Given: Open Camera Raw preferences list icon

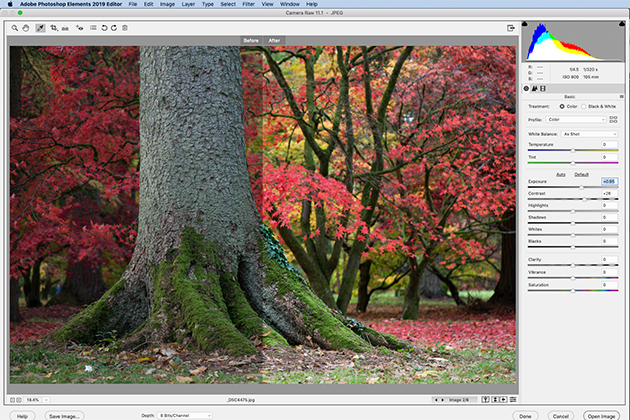Looking at the screenshot, I should point(93,28).
